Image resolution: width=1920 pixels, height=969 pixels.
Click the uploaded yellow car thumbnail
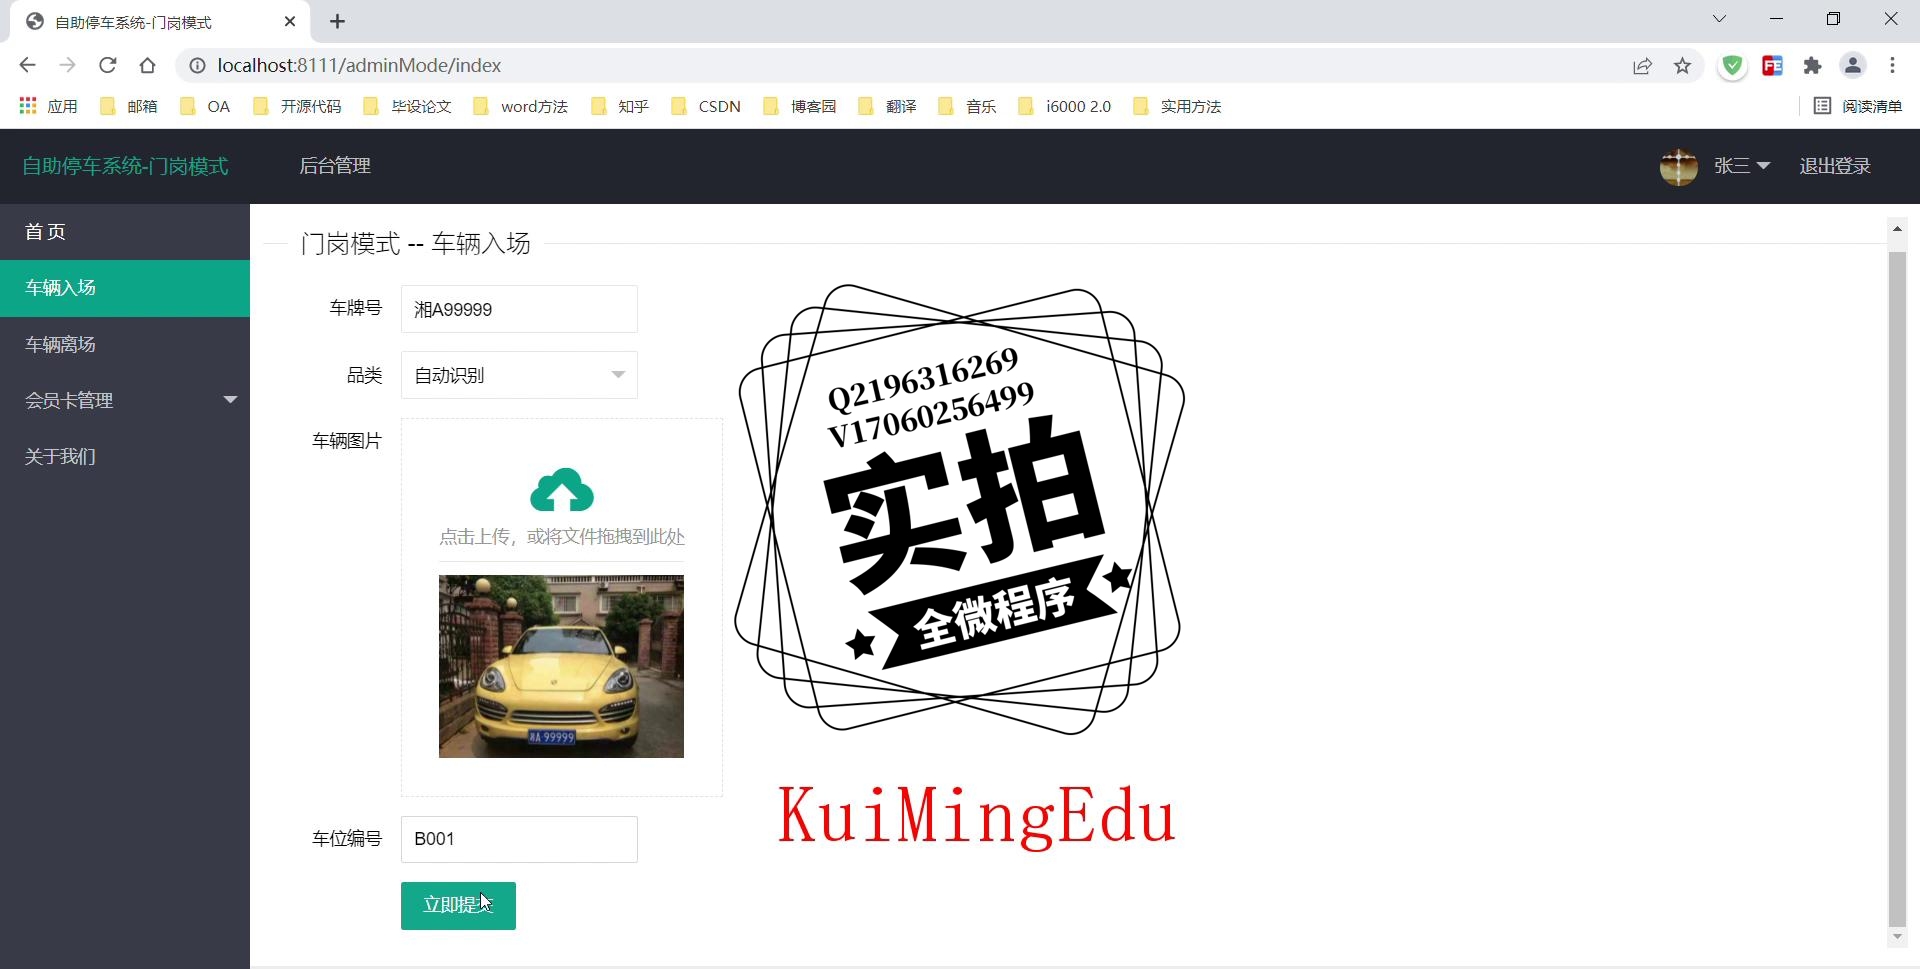coord(561,666)
